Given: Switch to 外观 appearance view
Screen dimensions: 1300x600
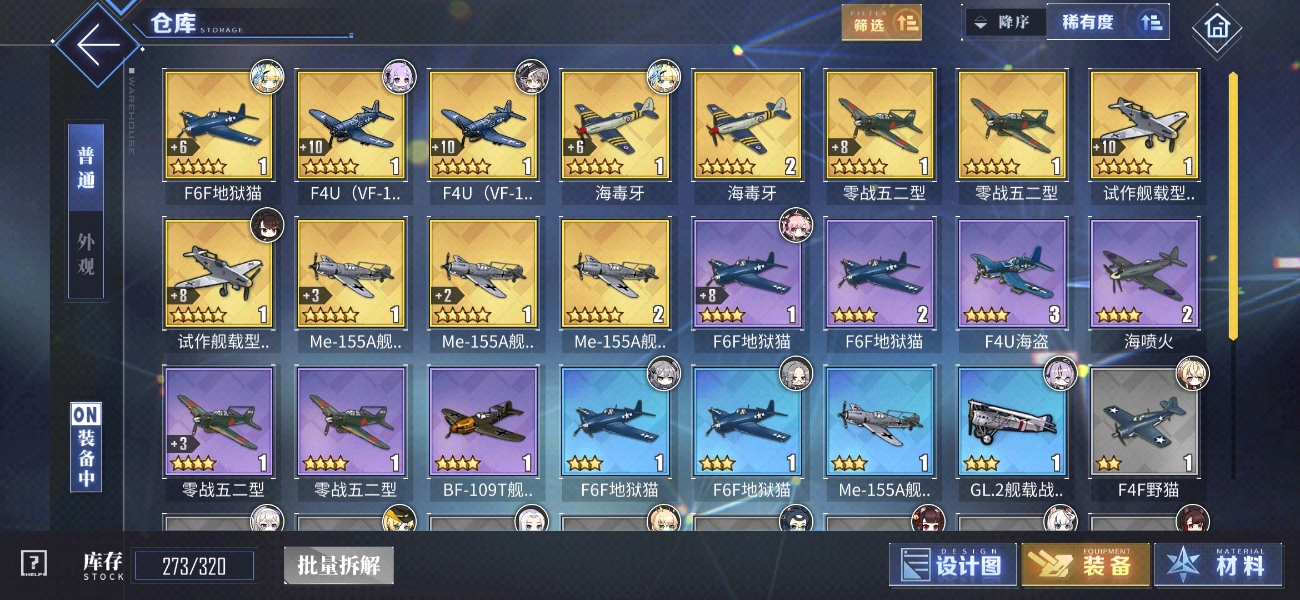Looking at the screenshot, I should pos(86,256).
